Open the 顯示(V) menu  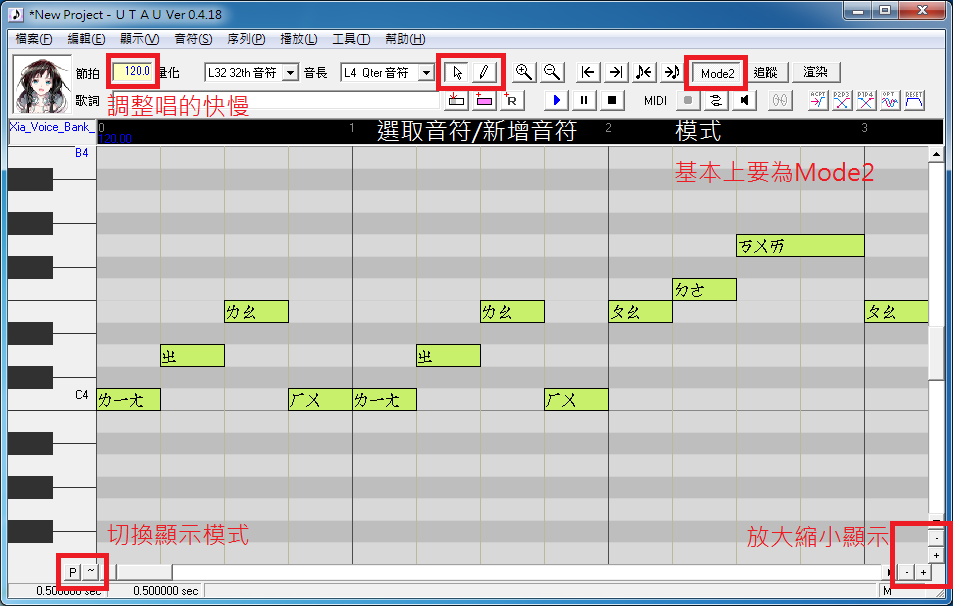[139, 39]
